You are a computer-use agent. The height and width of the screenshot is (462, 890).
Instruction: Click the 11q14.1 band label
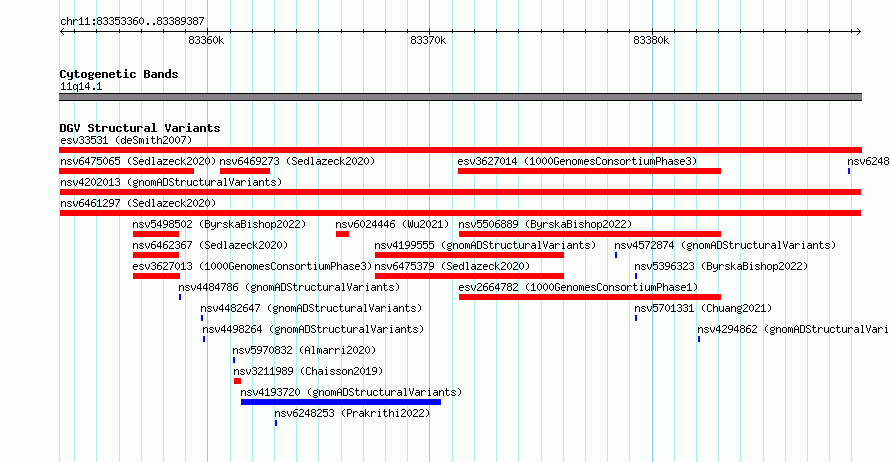[81, 86]
